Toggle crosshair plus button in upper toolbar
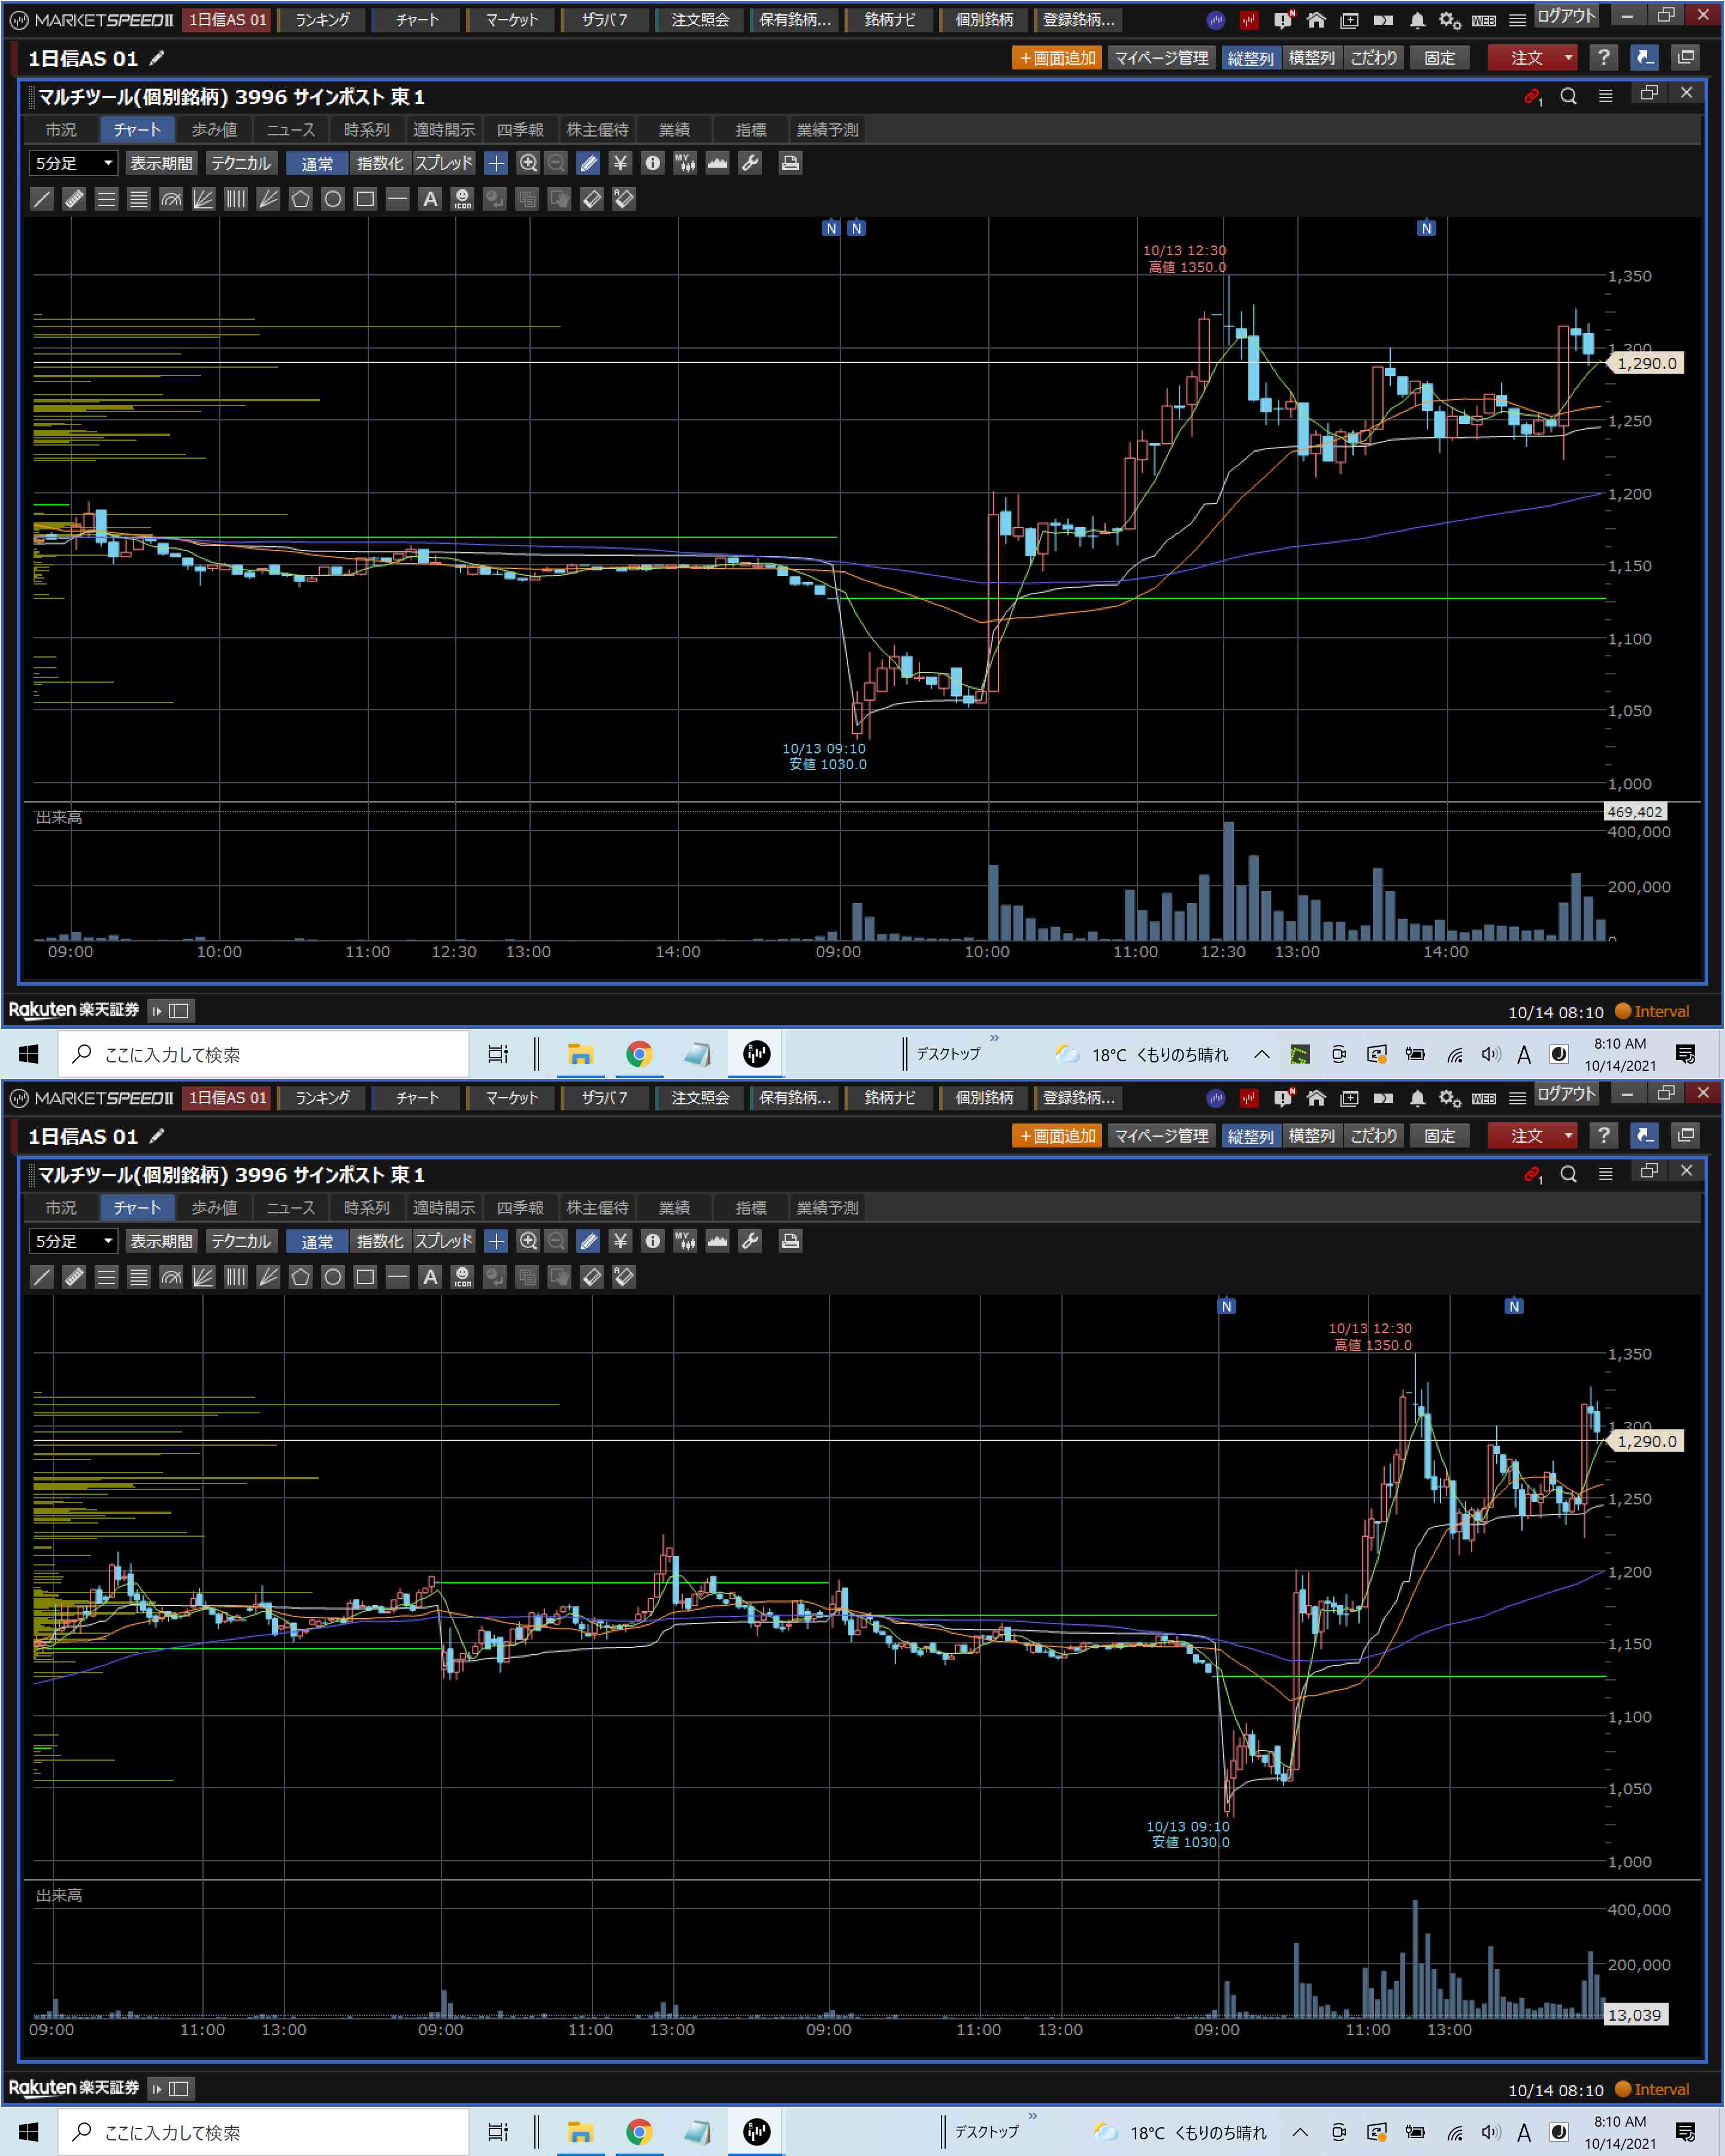Image resolution: width=1725 pixels, height=2156 pixels. (x=496, y=163)
